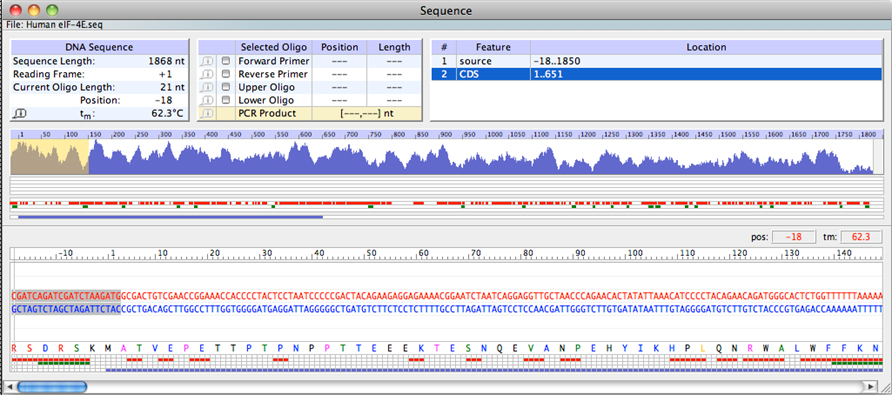
Task: Select the source feature row
Action: click(658, 61)
